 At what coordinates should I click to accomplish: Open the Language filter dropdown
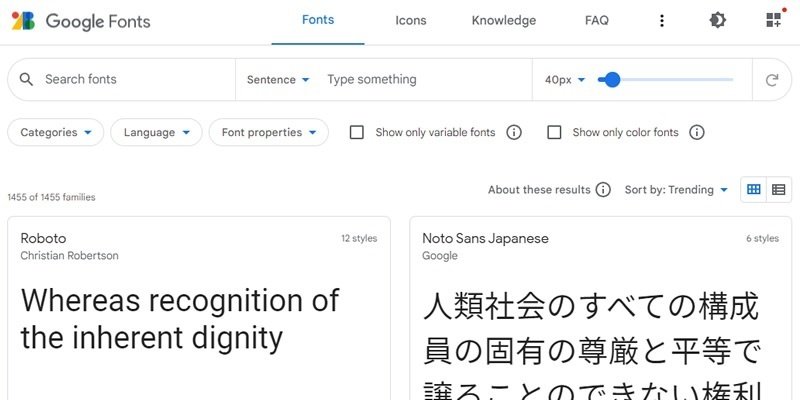(156, 133)
